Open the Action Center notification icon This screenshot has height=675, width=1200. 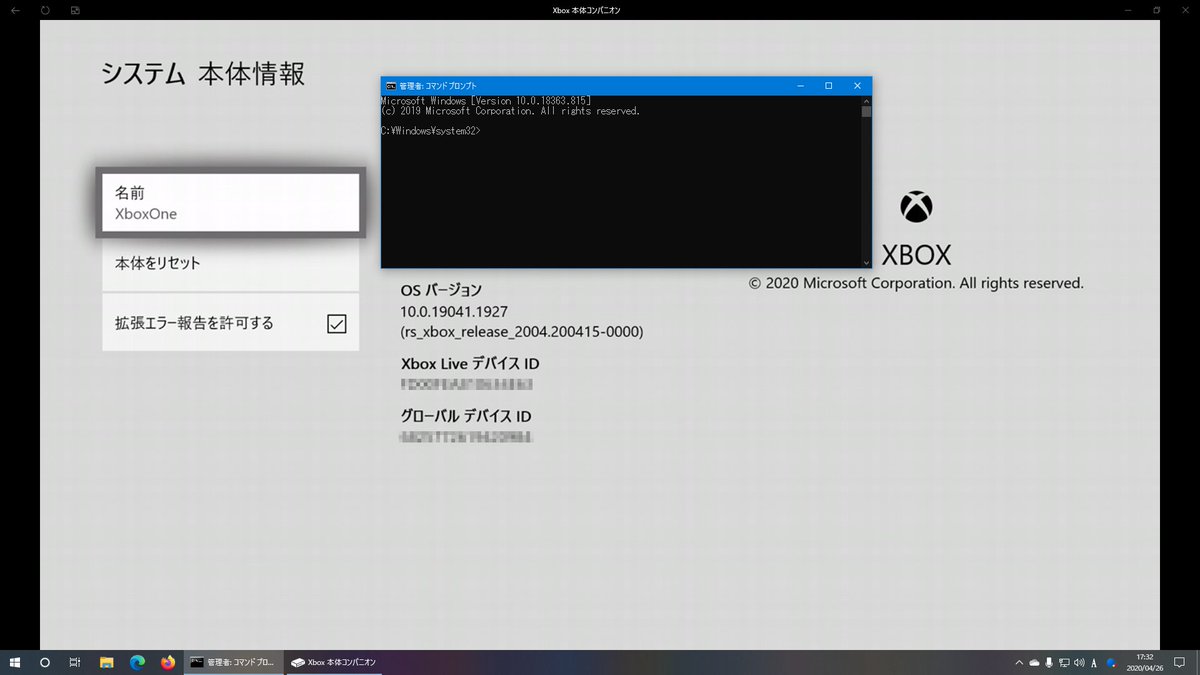[x=1180, y=662]
